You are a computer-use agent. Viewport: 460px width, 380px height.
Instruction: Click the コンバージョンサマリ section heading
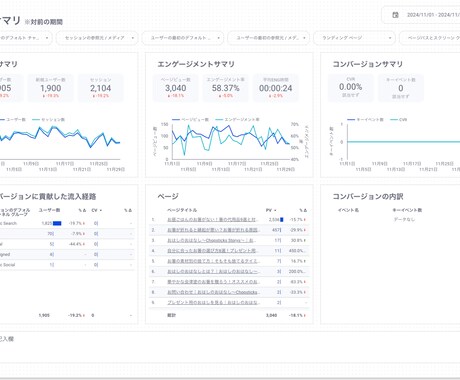pos(368,64)
